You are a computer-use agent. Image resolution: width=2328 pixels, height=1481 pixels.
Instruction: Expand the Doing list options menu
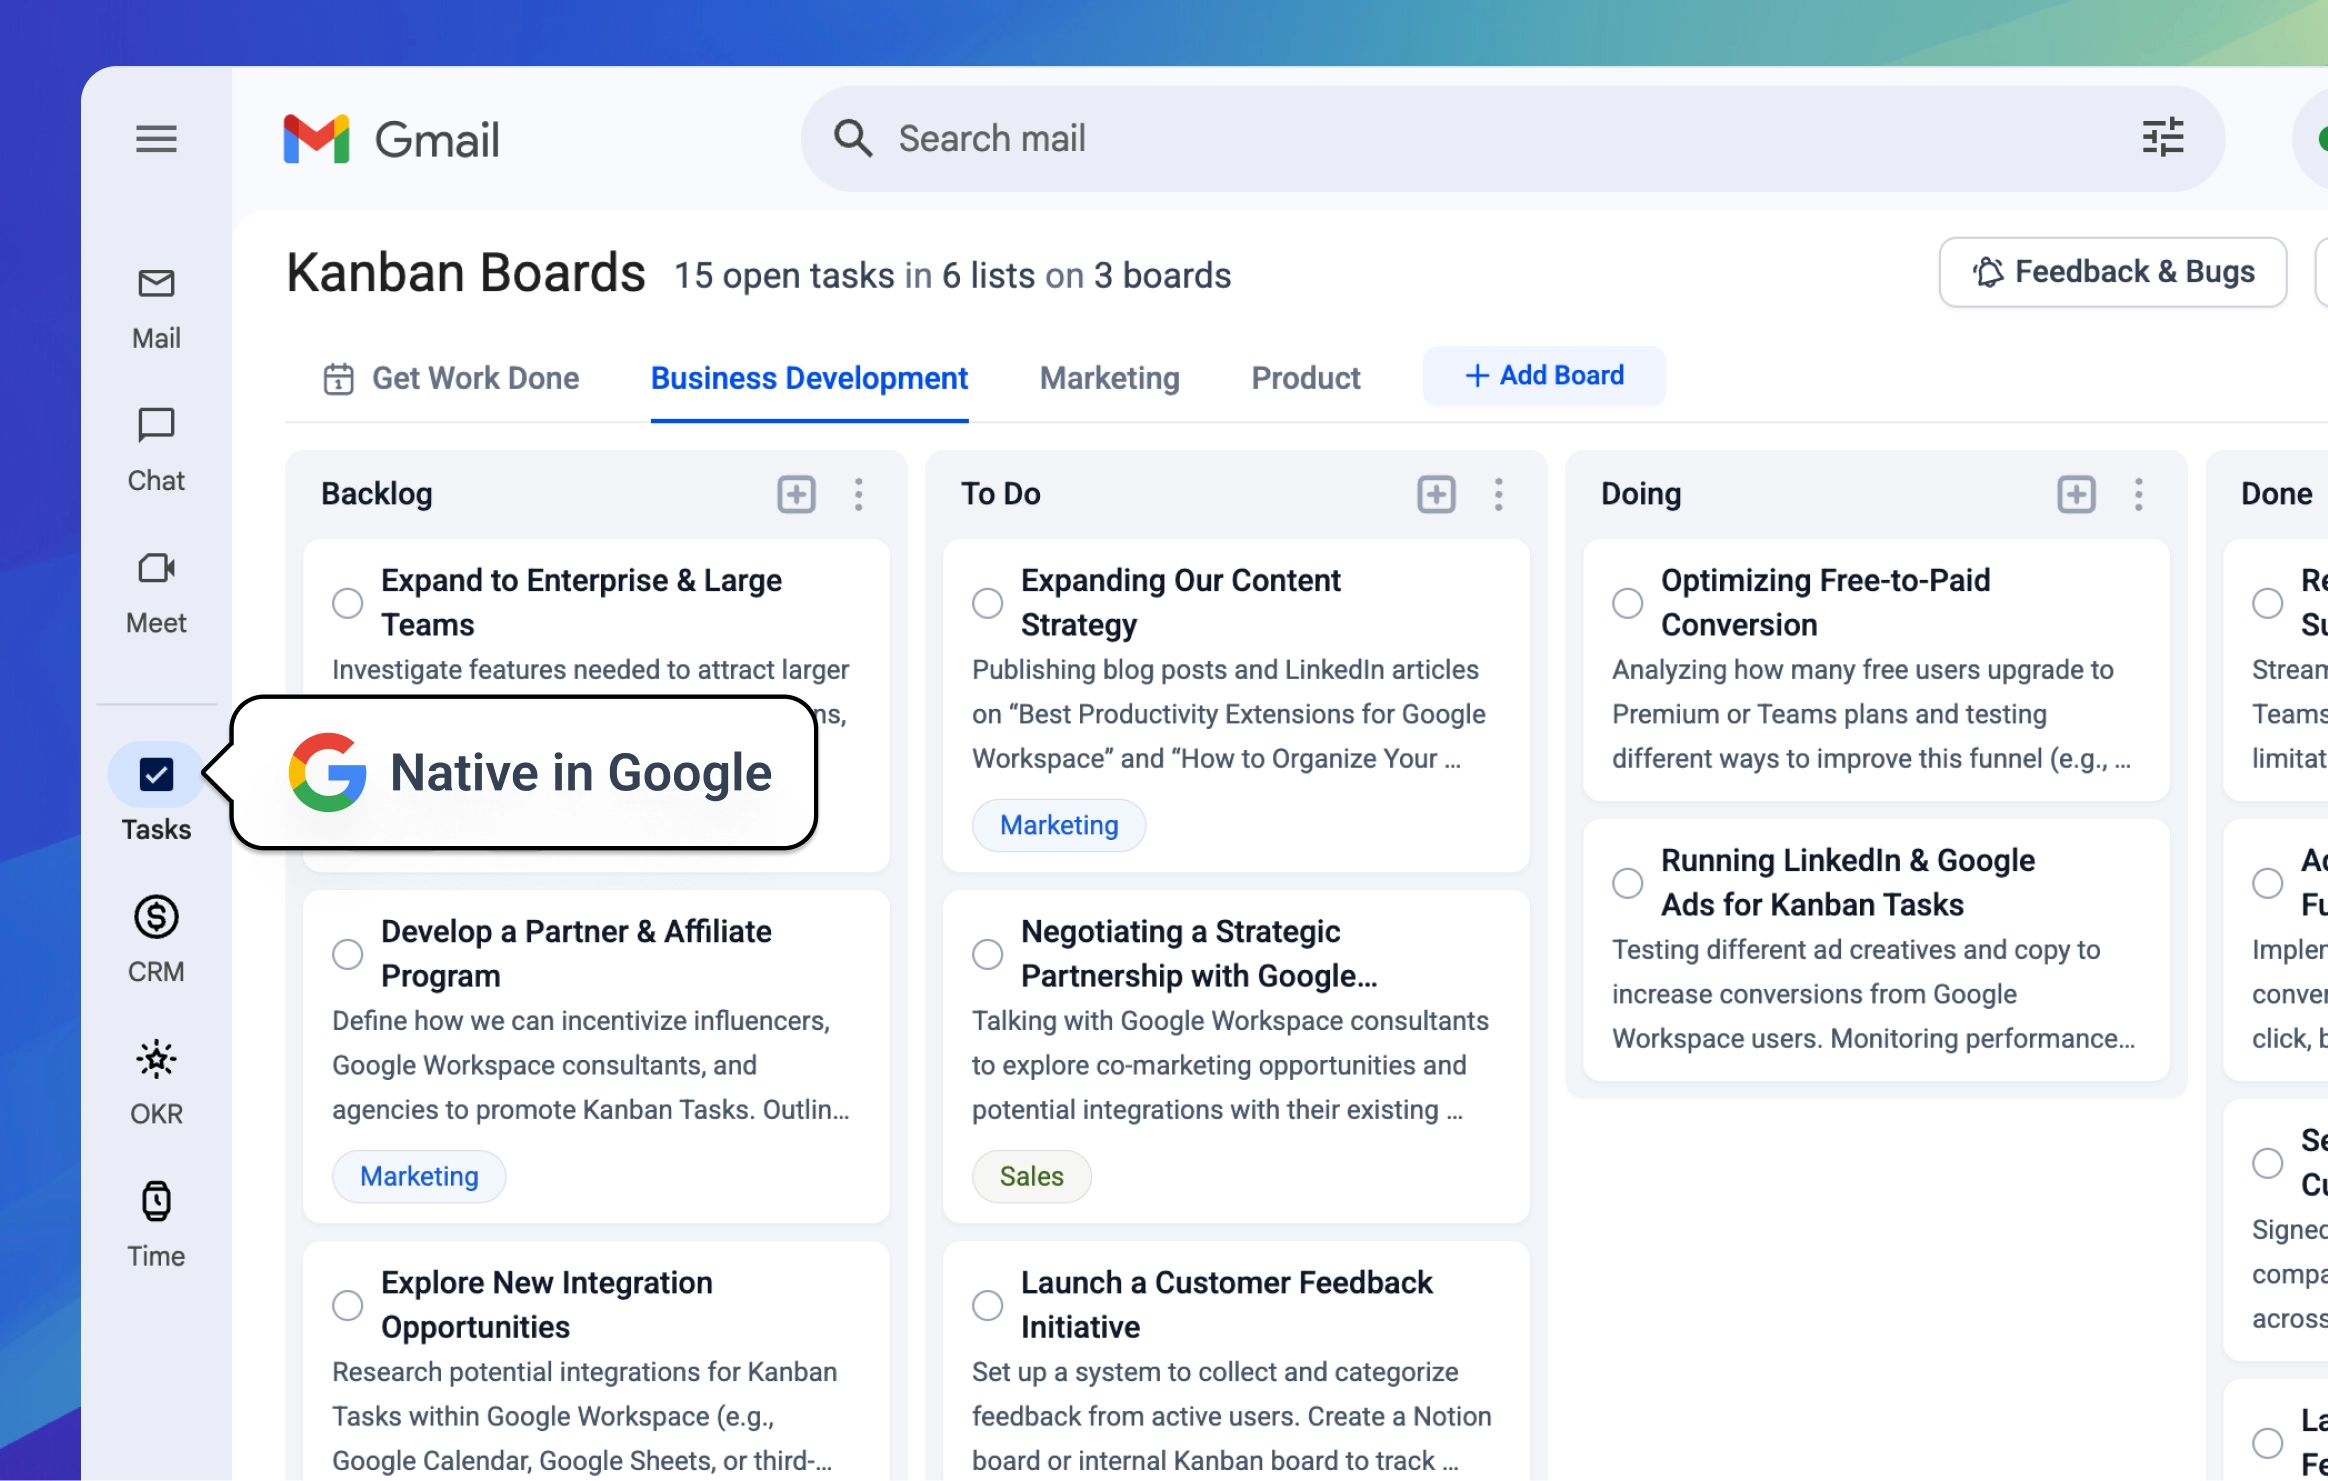click(2138, 494)
